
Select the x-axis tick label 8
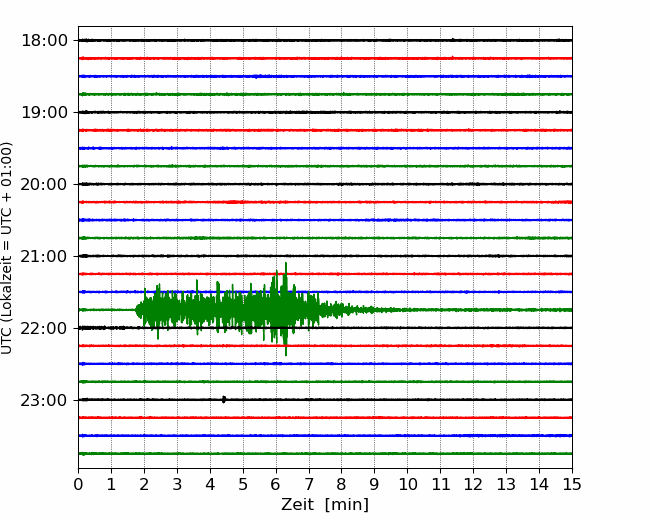click(x=342, y=484)
